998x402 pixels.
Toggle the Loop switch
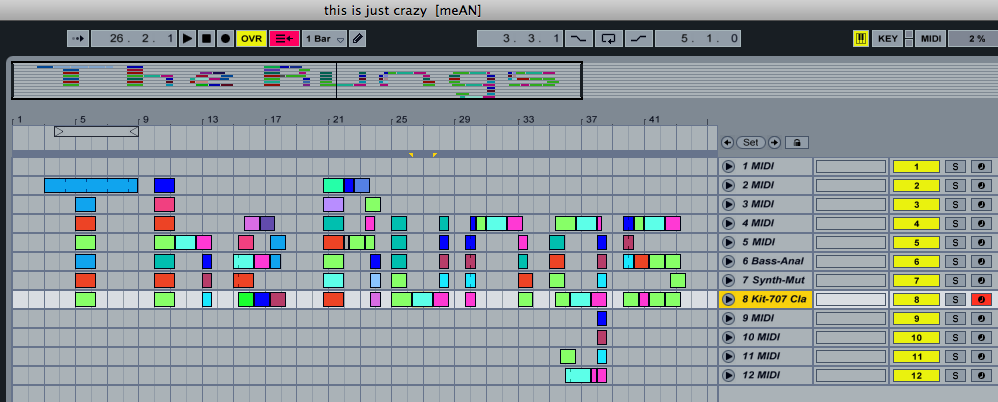(x=608, y=38)
